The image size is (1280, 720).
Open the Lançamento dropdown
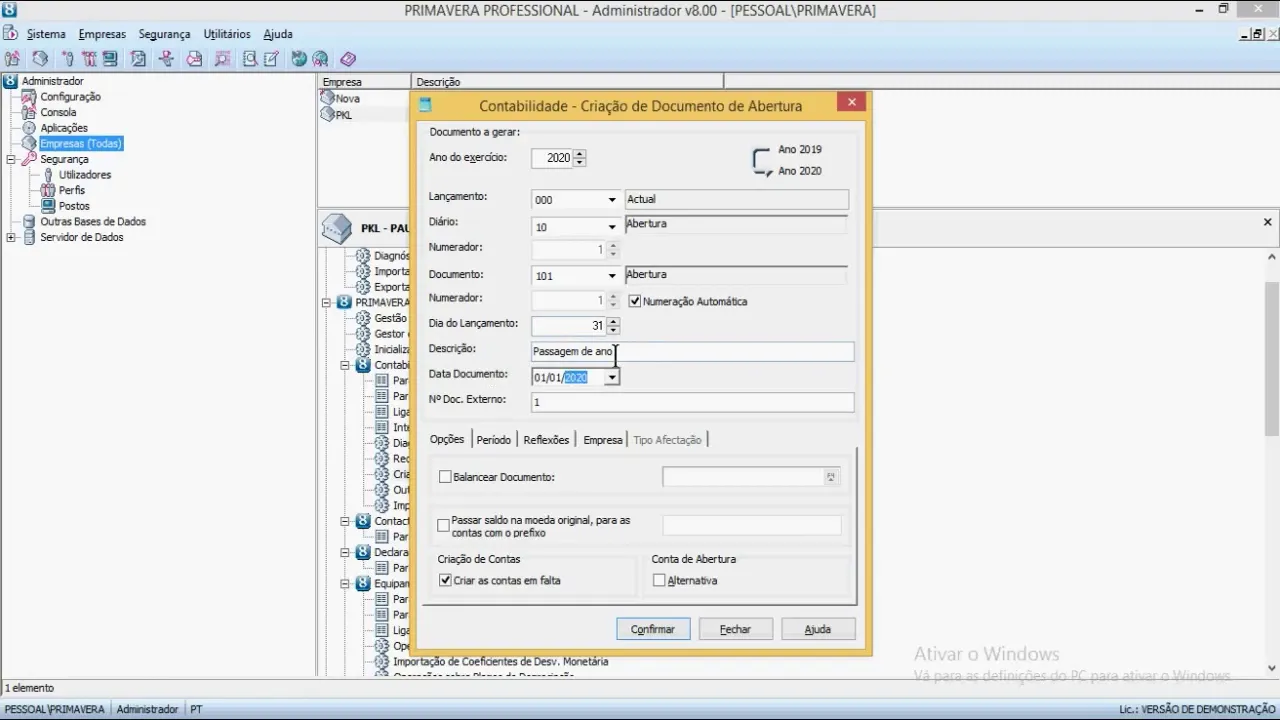[x=612, y=200]
